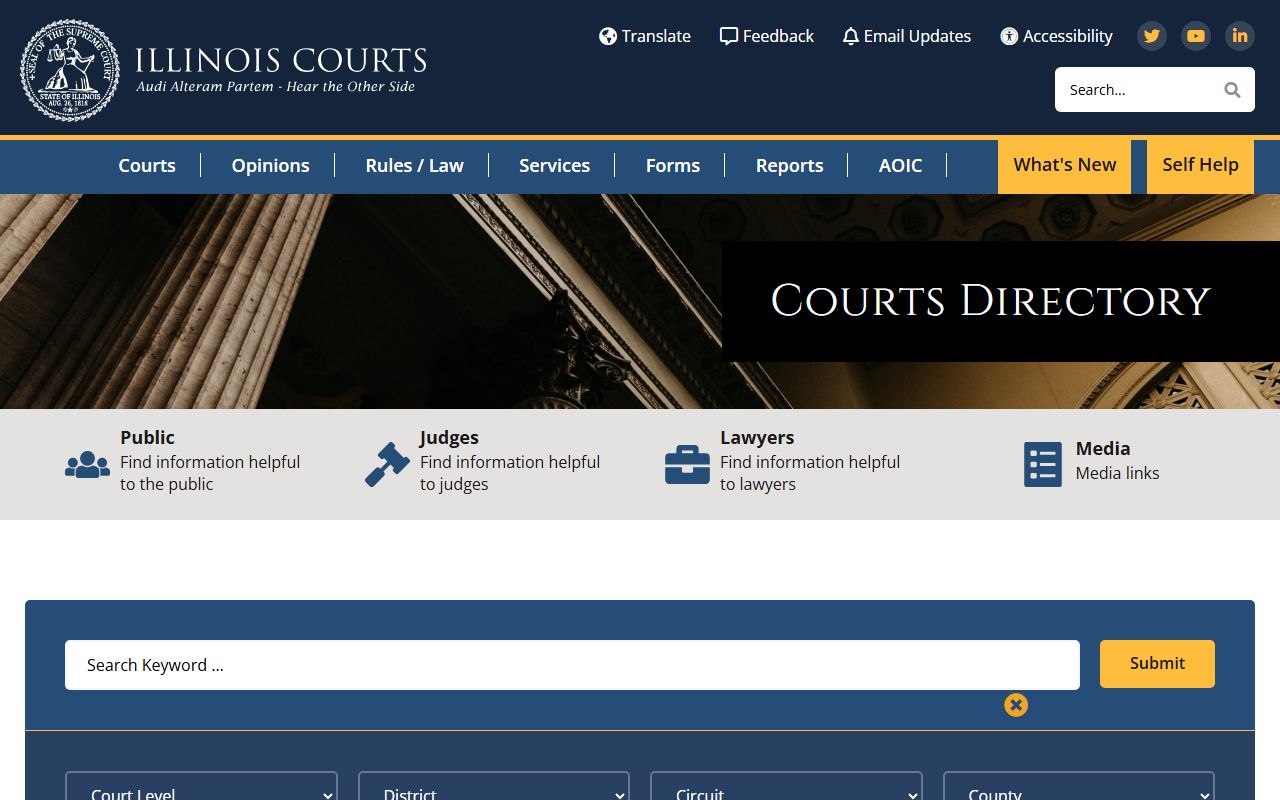Viewport: 1280px width, 800px height.
Task: Open the Services menu
Action: coord(554,166)
